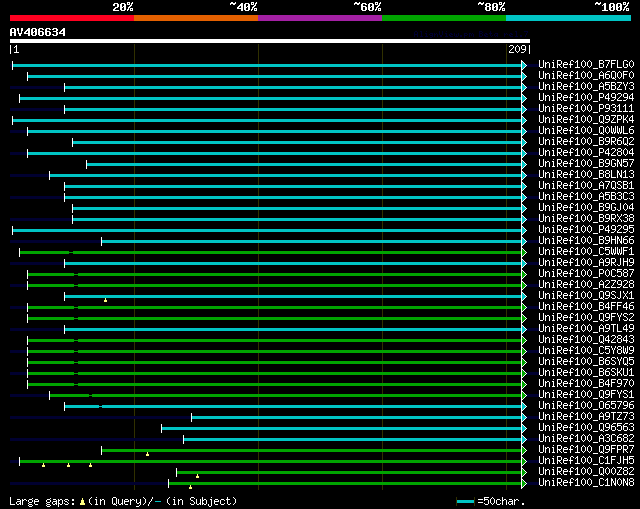Click the arrowhead ending the UniRef100_A6Q0F0 bar
Screen dimensions: 640x509
(524, 76)
